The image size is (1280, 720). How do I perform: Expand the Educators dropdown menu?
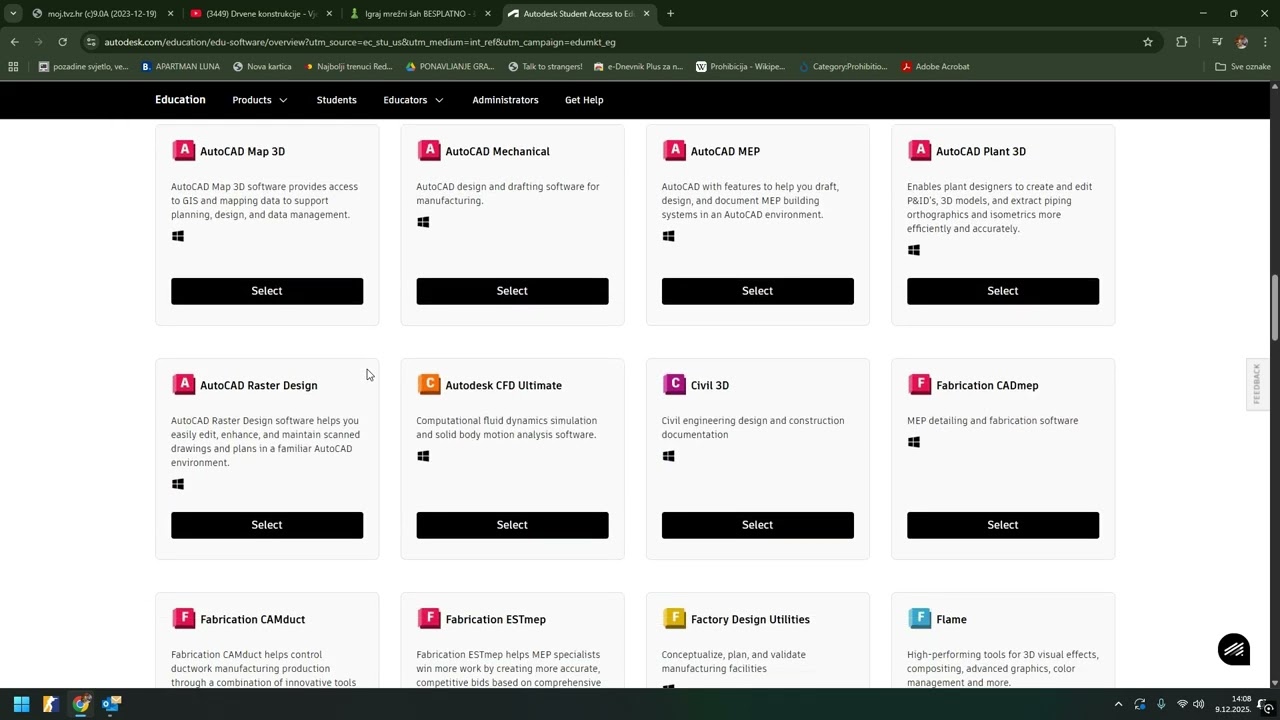[x=413, y=100]
